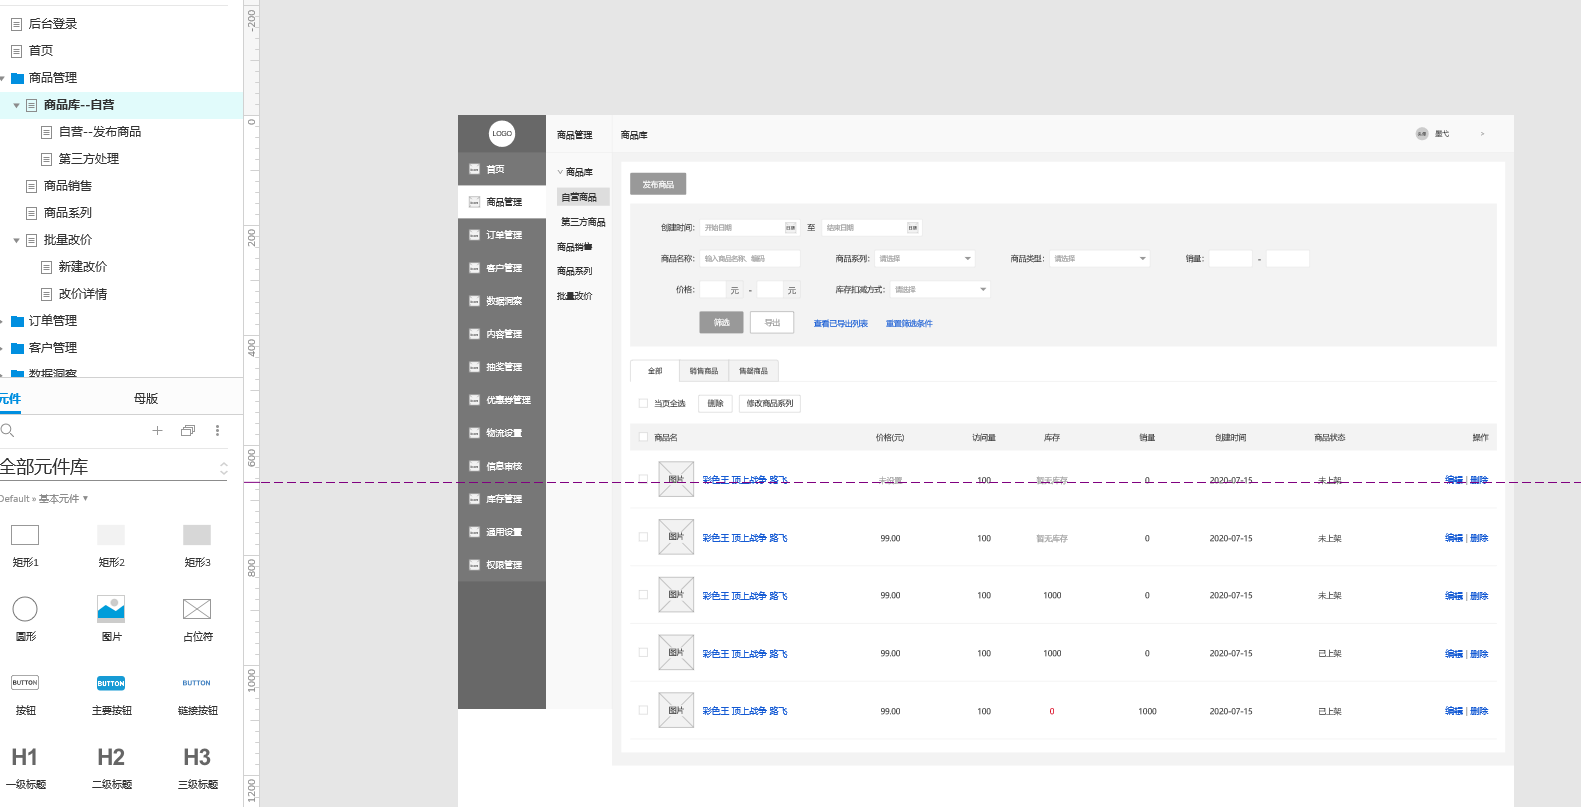
Task: Click the 开始日期 date input
Action: coord(749,228)
